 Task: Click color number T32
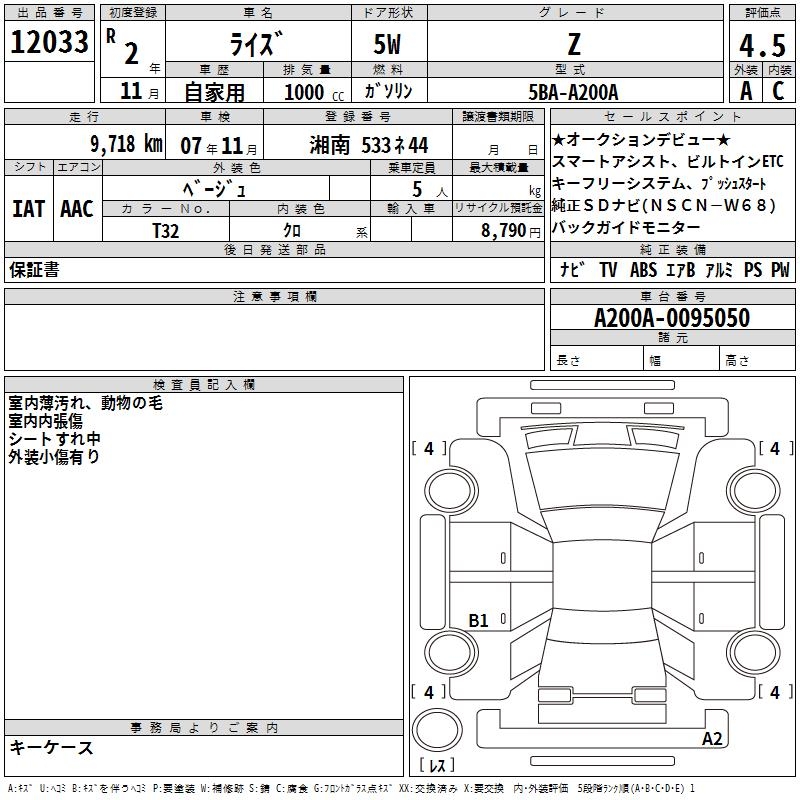click(x=166, y=231)
